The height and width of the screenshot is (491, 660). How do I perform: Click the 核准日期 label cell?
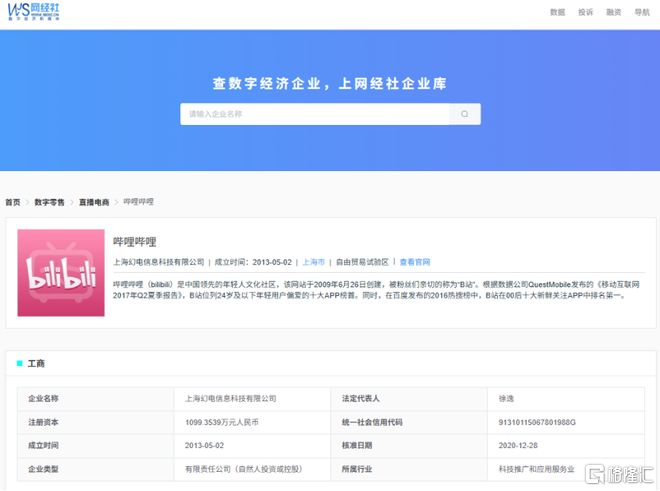pos(409,446)
